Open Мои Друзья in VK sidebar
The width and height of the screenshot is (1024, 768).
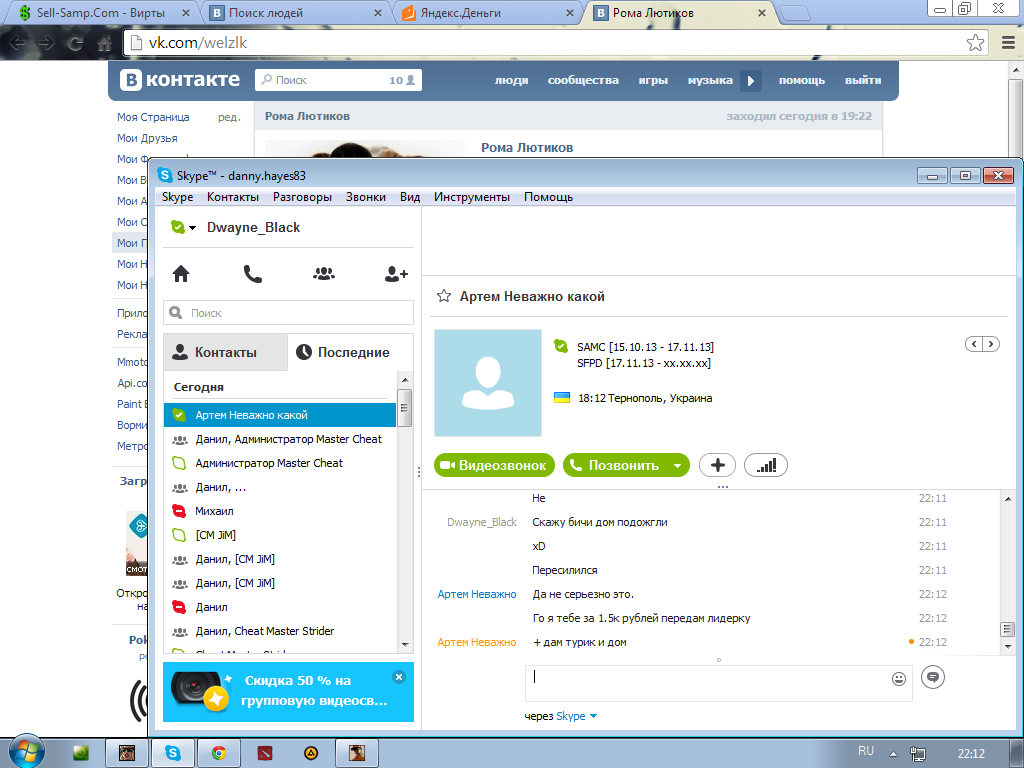click(x=147, y=138)
